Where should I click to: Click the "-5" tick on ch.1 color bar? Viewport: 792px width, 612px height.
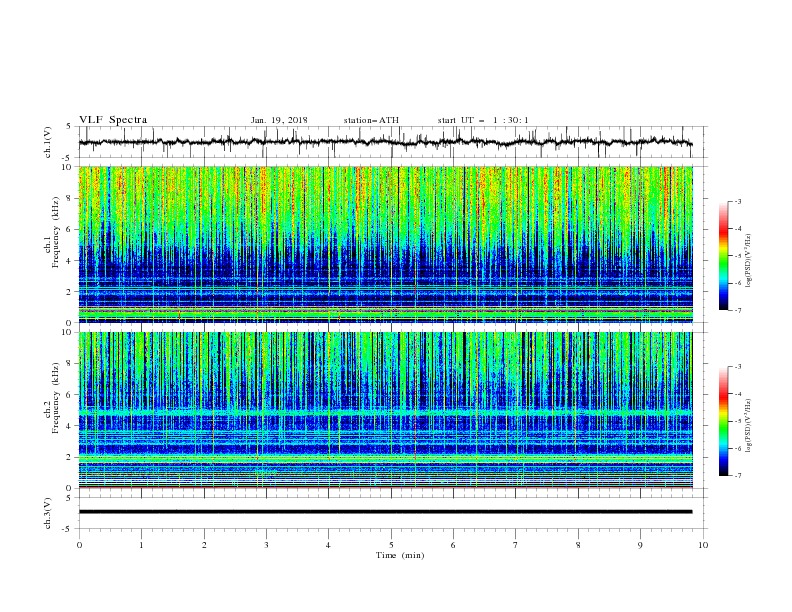point(738,256)
